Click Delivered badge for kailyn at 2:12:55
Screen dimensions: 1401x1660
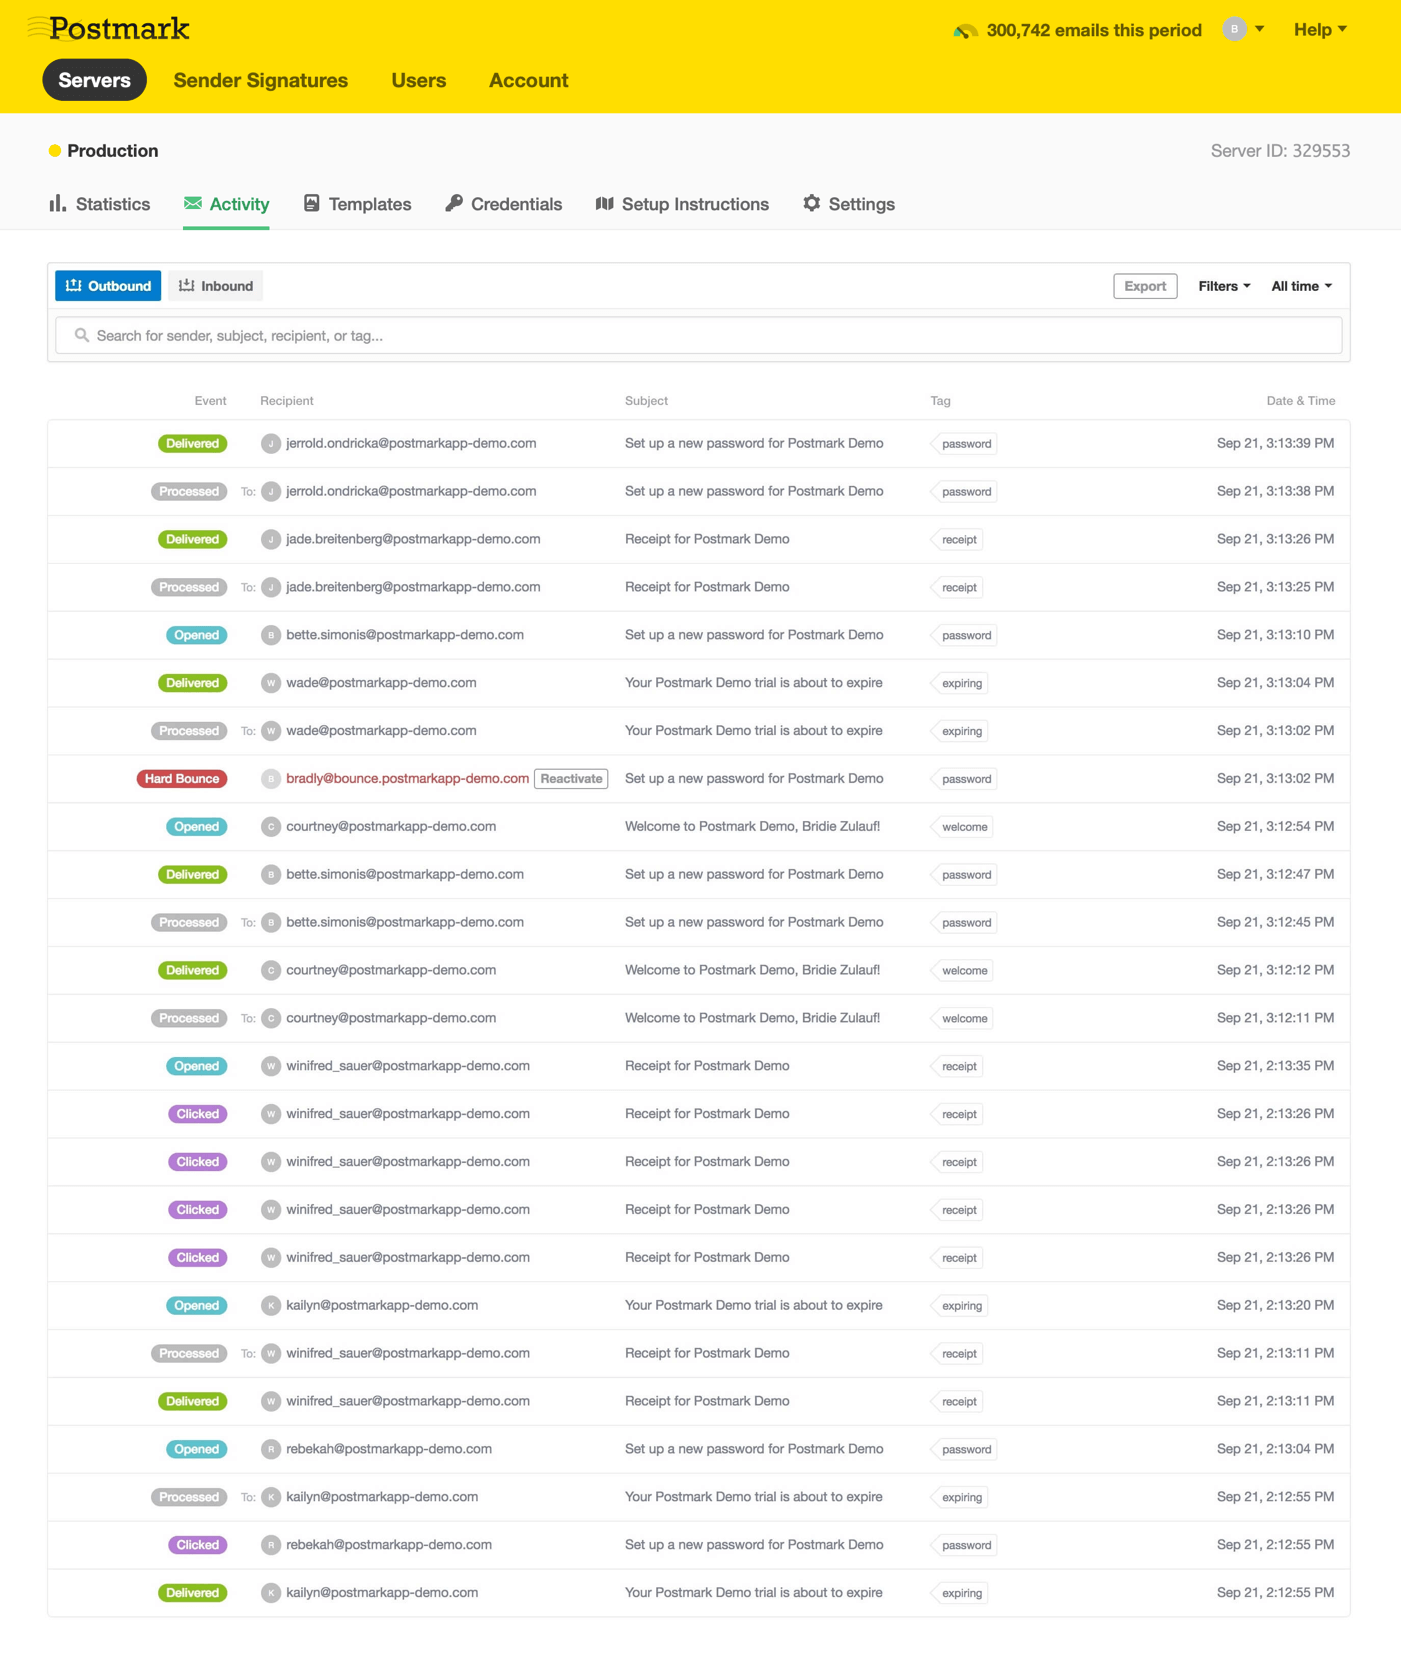[x=193, y=1594]
